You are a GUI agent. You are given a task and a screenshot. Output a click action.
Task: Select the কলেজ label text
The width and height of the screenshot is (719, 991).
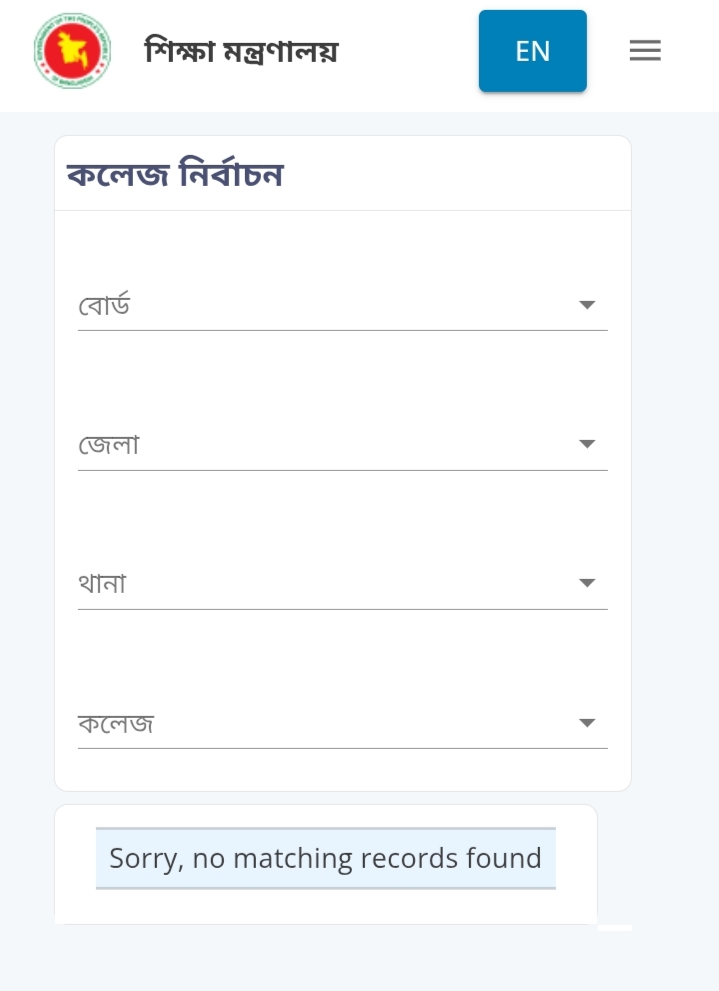pyautogui.click(x=116, y=723)
